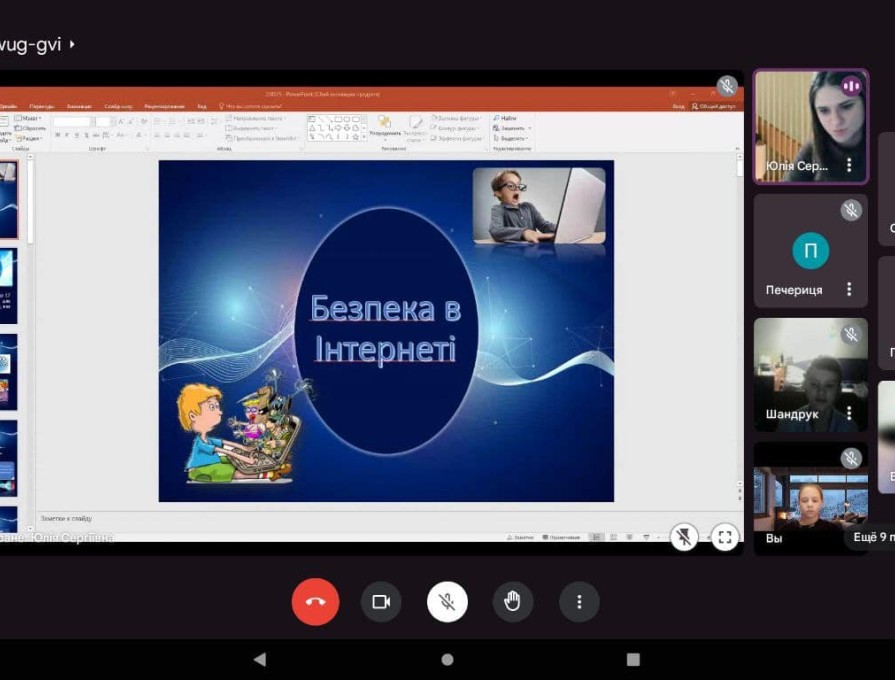Viewport: 895px width, 680px height.
Task: Unmute the microphone in the call controls
Action: click(447, 601)
